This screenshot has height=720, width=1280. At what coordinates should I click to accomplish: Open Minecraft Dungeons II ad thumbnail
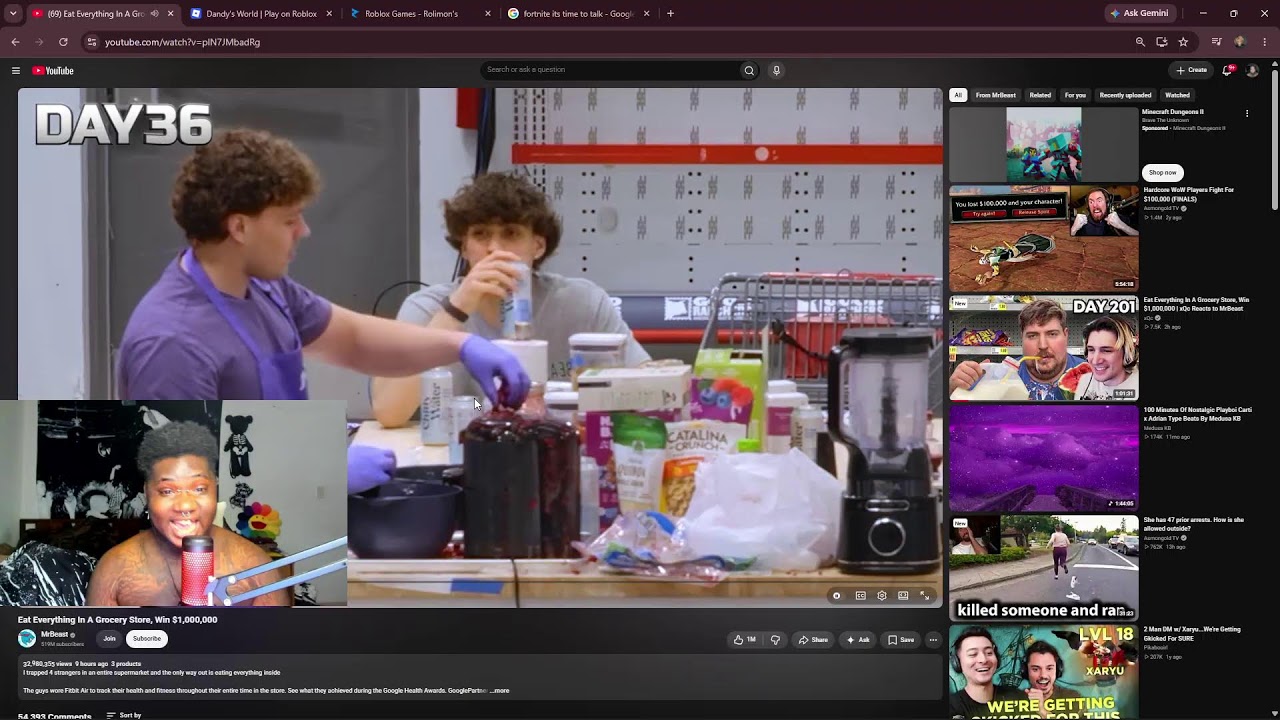1043,144
